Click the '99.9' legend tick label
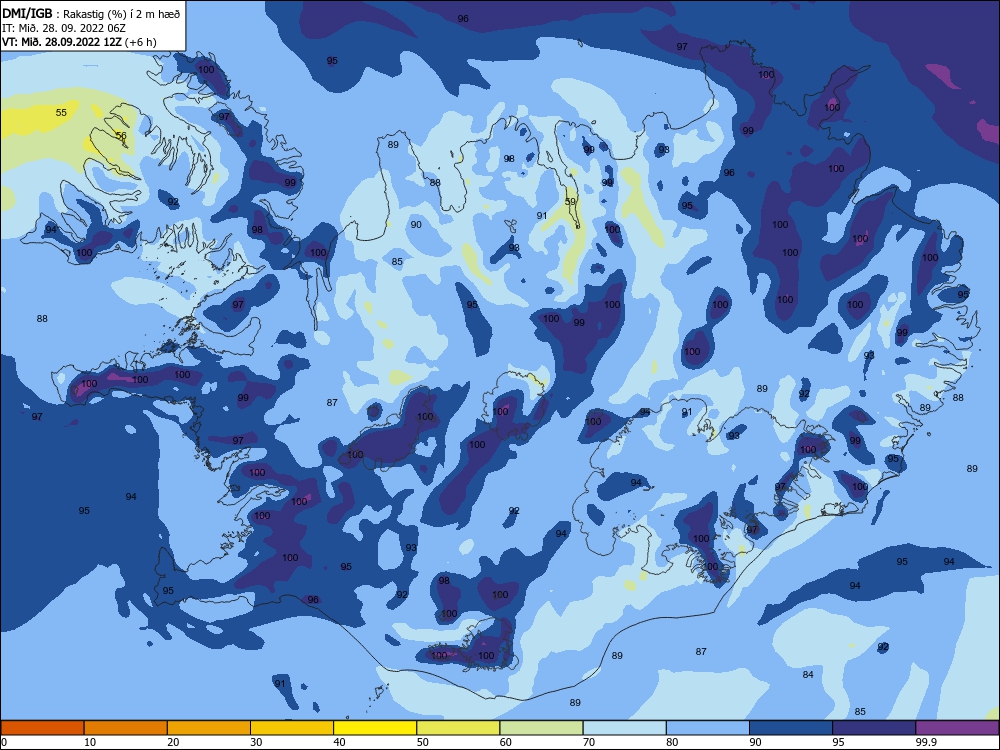Screen dimensions: 1000x750 (x=925, y=742)
